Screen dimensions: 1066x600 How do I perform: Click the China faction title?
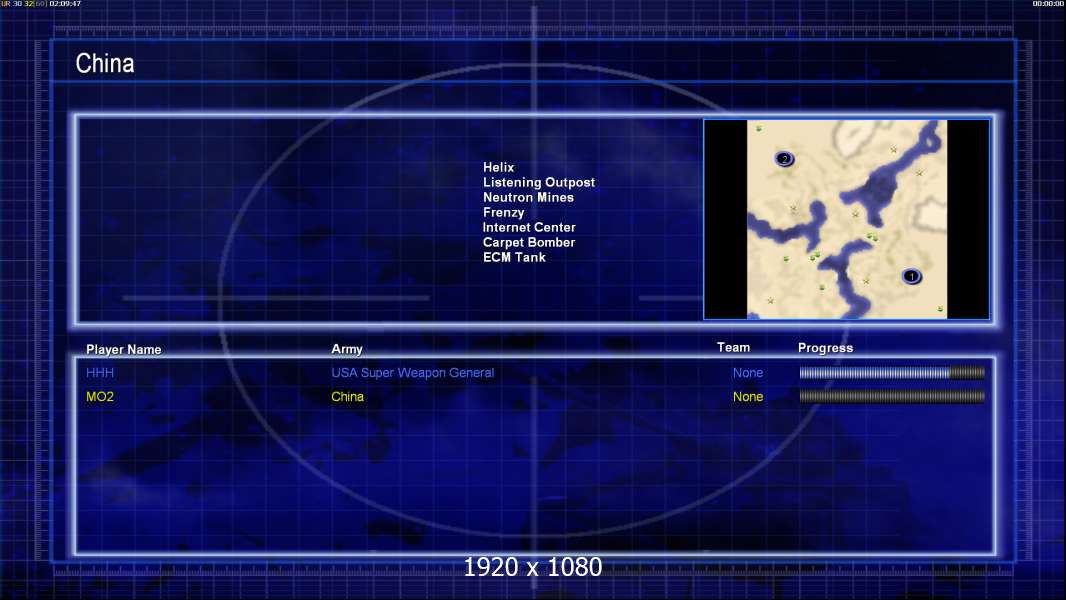click(105, 64)
